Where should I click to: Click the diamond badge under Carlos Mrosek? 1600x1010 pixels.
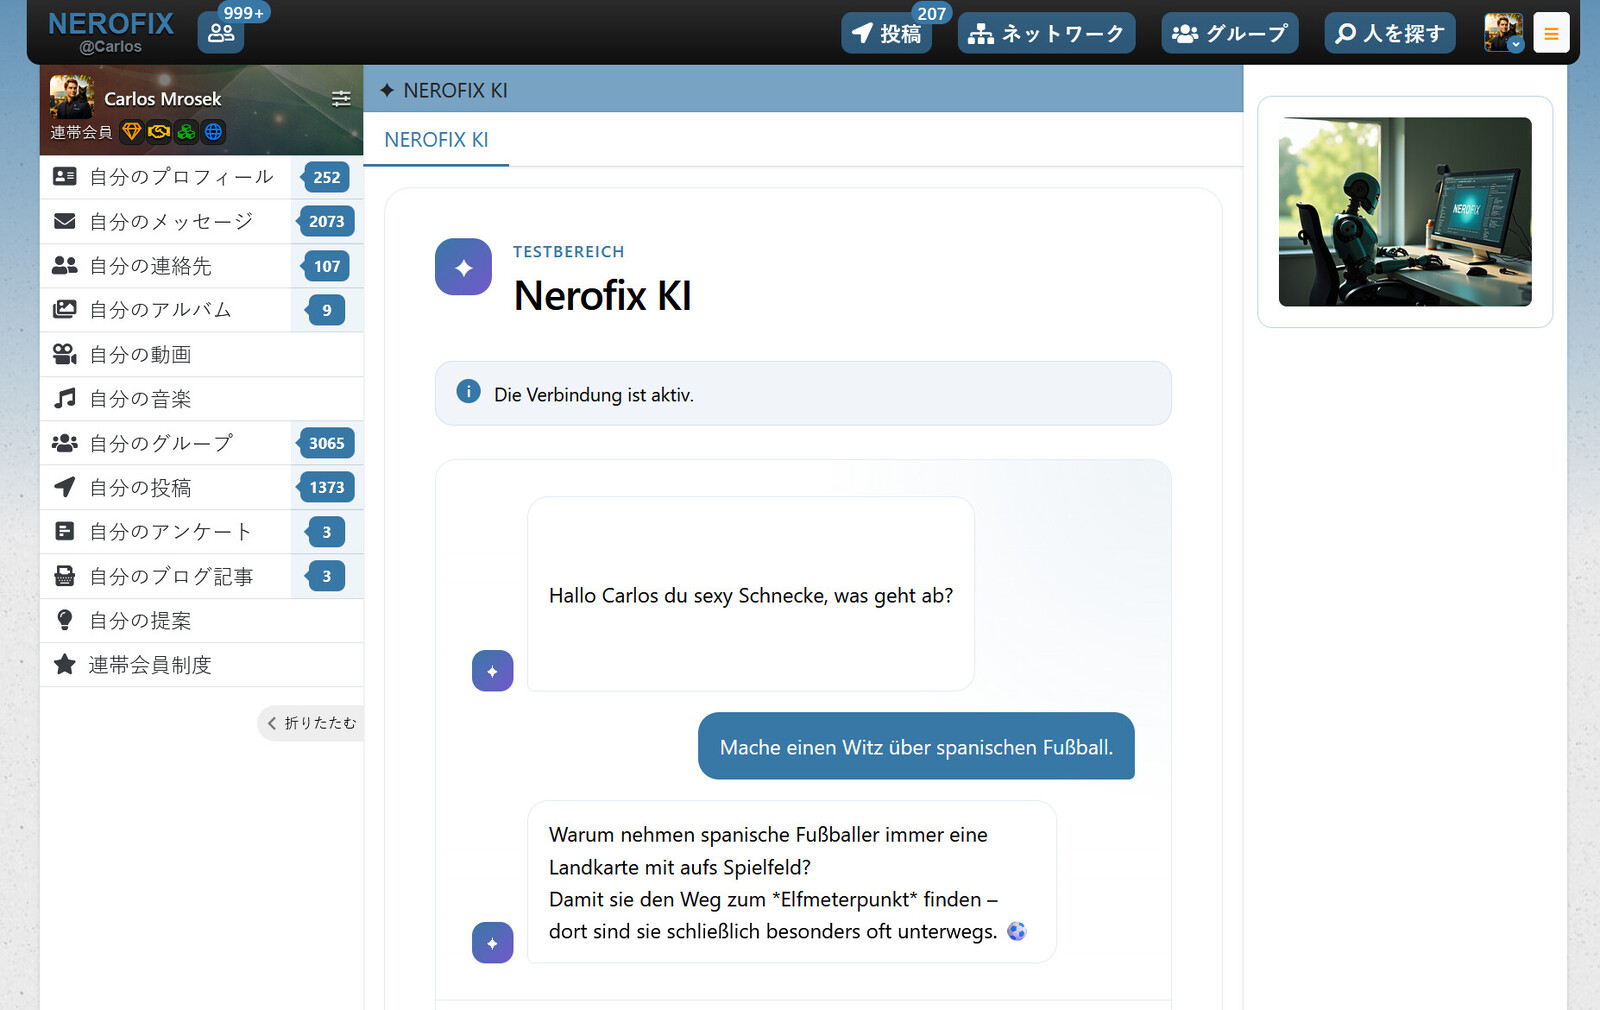132,131
